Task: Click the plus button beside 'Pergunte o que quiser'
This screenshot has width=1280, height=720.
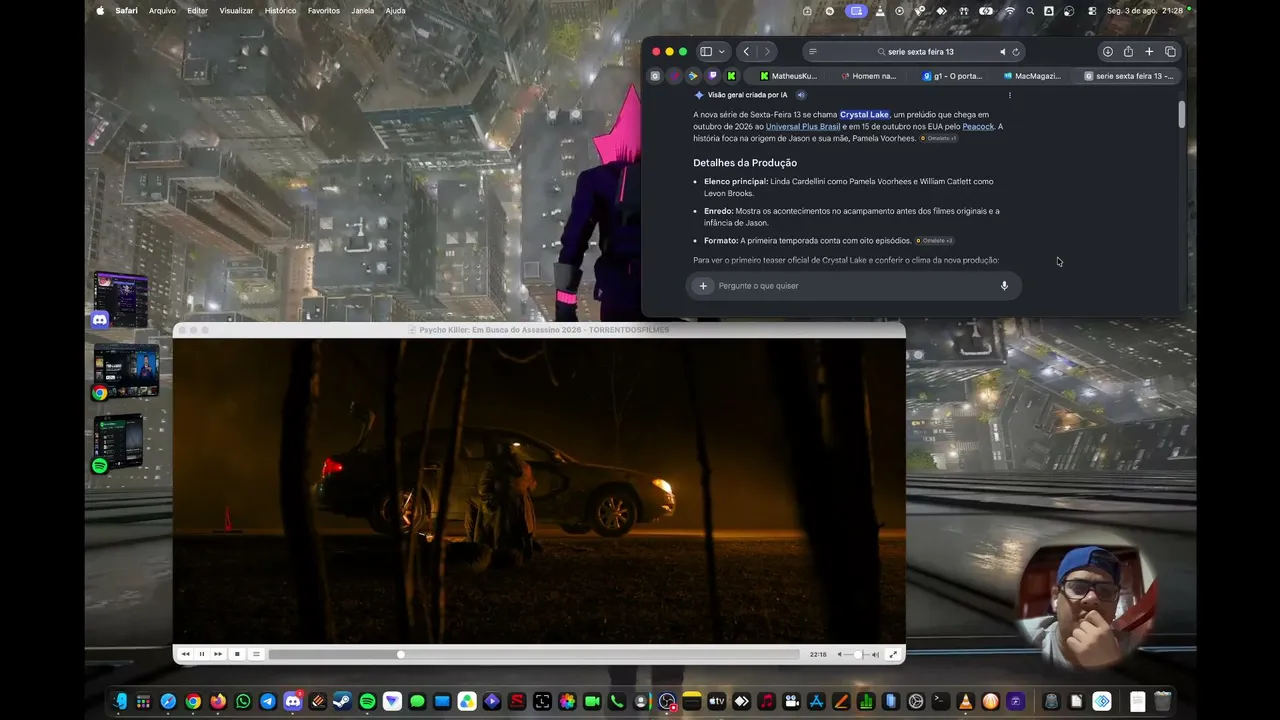Action: click(703, 286)
